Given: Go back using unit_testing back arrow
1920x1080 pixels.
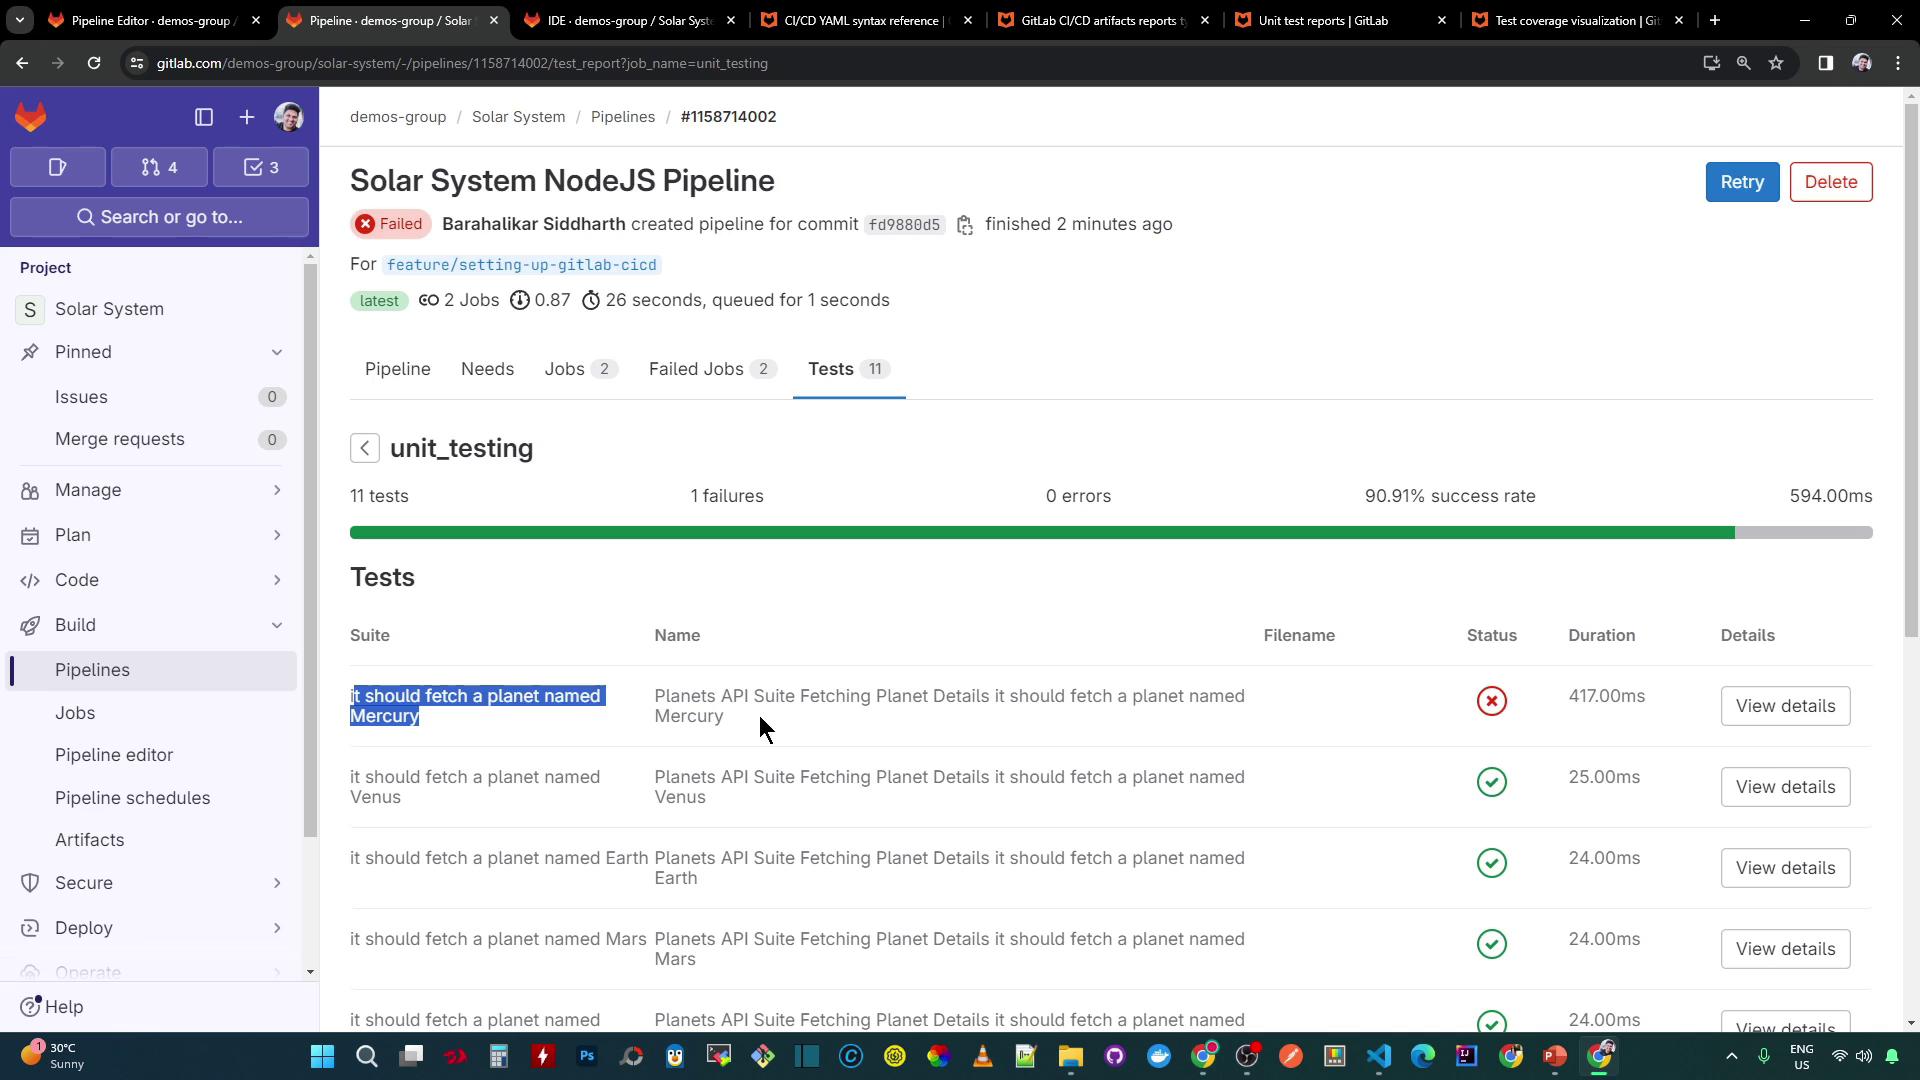Looking at the screenshot, I should click(x=365, y=448).
